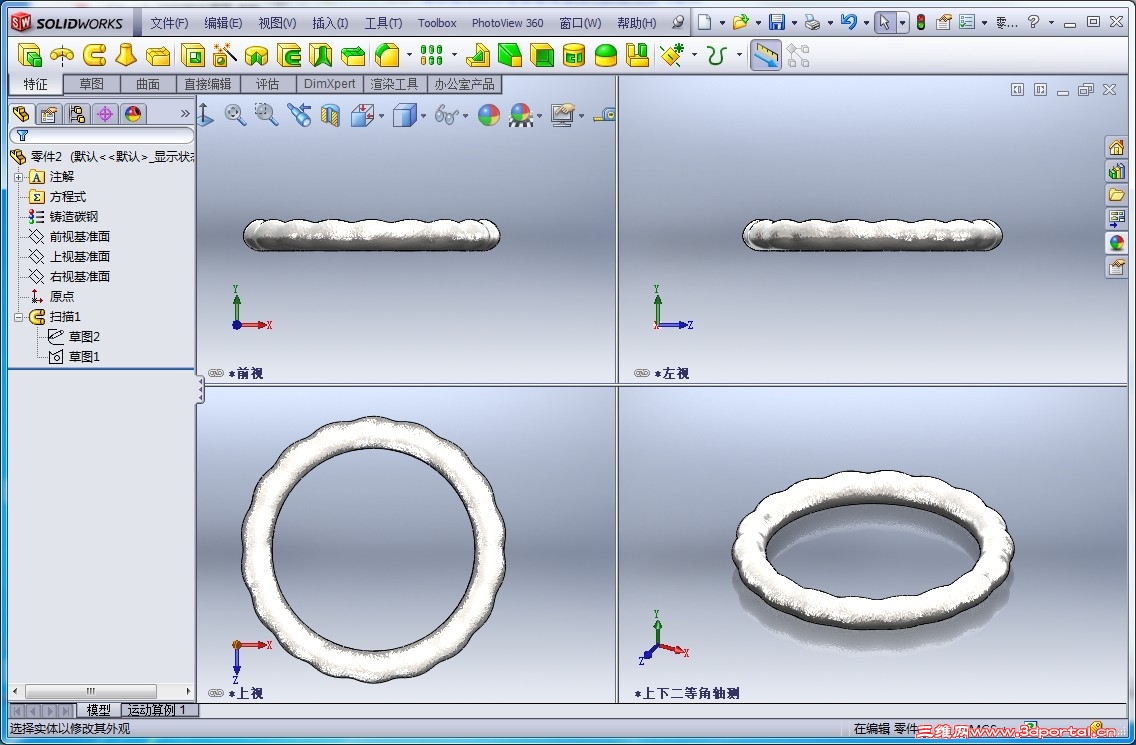This screenshot has height=745, width=1136.
Task: Select the Dome feature icon
Action: coord(606,55)
